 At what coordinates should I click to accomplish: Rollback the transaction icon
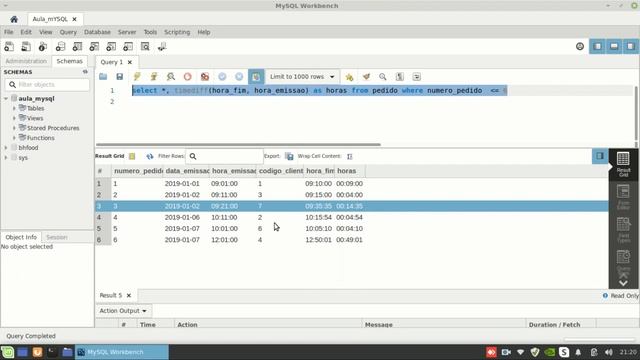pos(239,77)
